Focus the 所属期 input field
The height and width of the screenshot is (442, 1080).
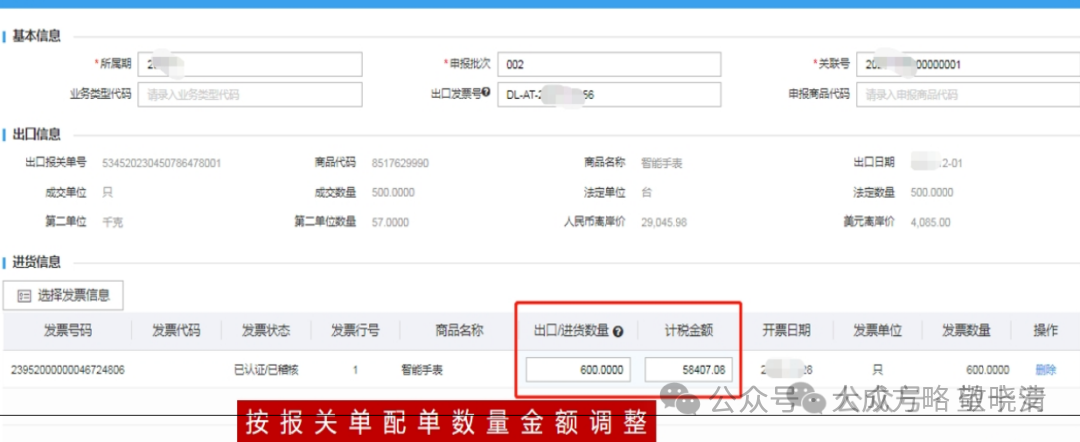click(x=250, y=65)
